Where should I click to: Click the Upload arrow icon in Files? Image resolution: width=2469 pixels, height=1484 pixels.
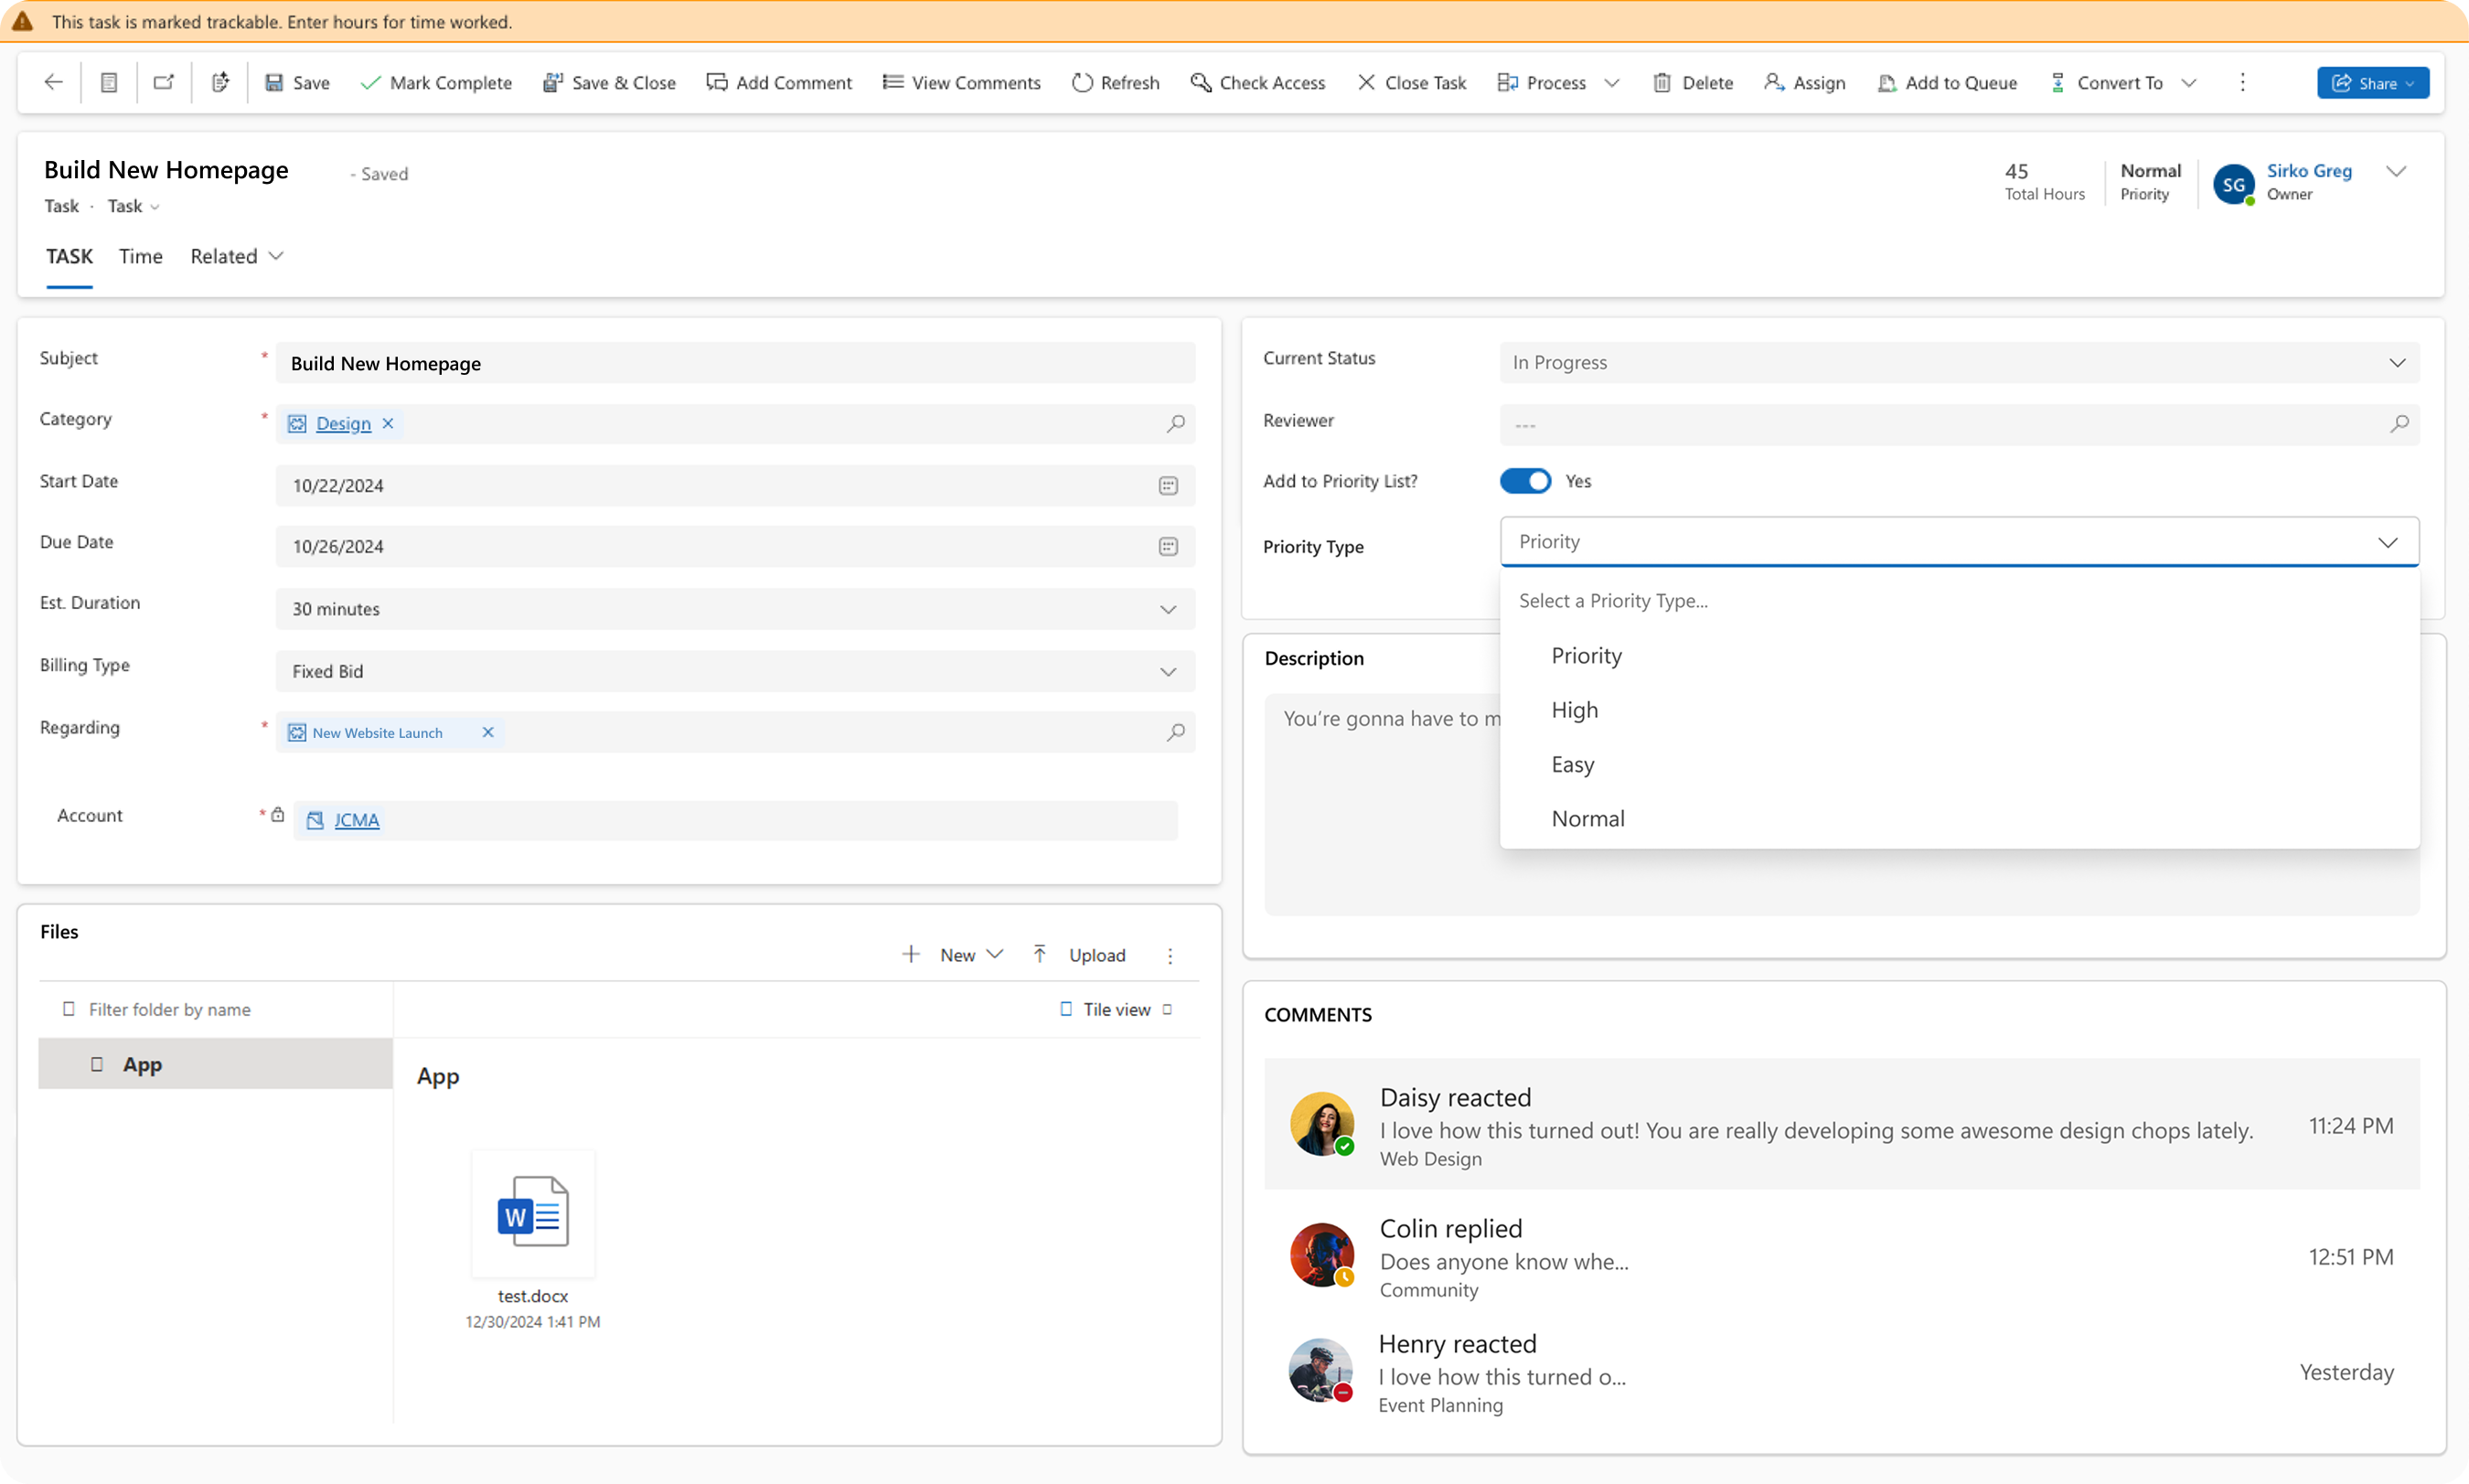point(1040,954)
